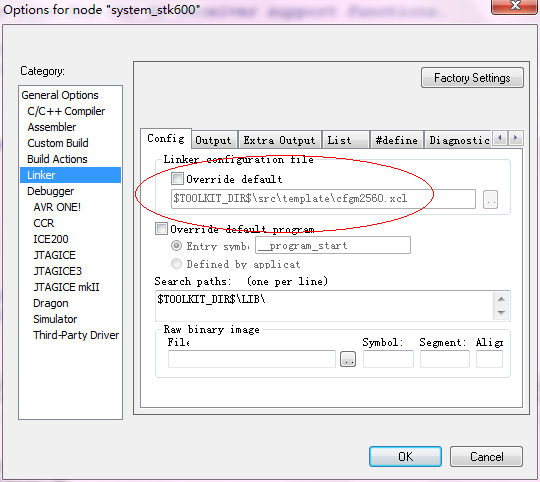Select Custom Build category
This screenshot has width=540, height=482.
point(58,143)
